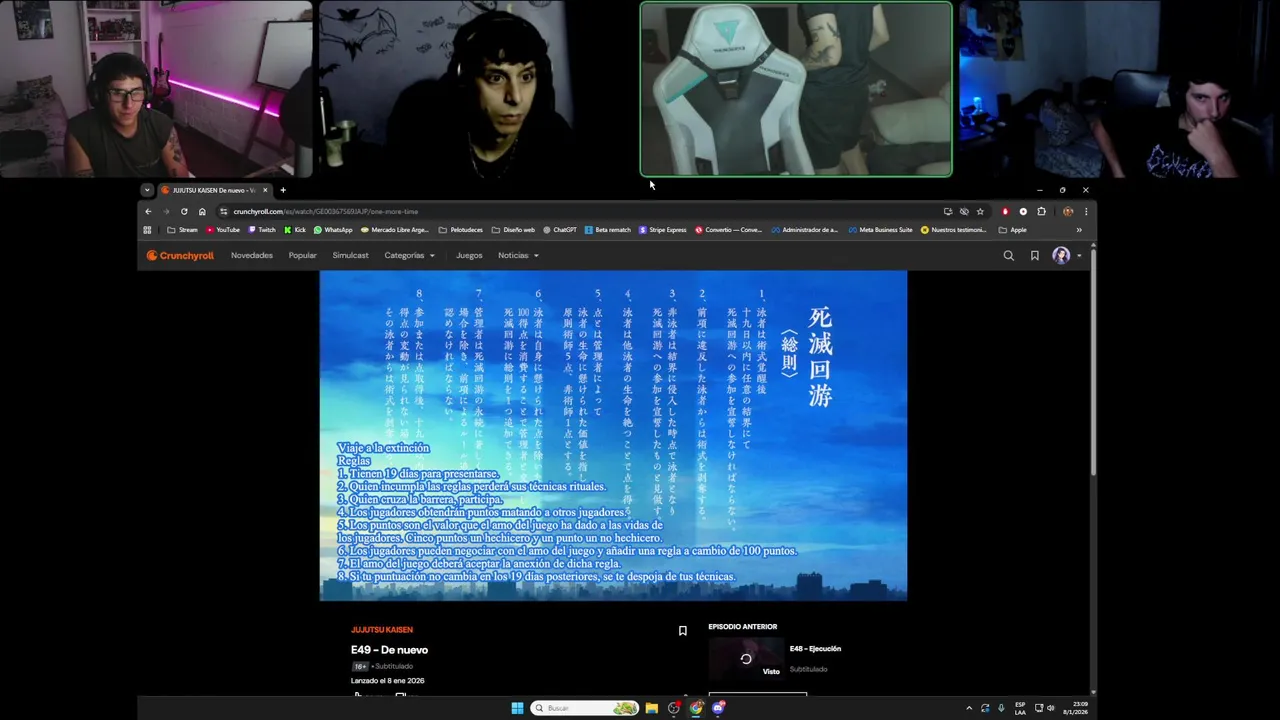Open the Chrome extensions puzzle icon
Image resolution: width=1280 pixels, height=720 pixels.
coord(1041,212)
